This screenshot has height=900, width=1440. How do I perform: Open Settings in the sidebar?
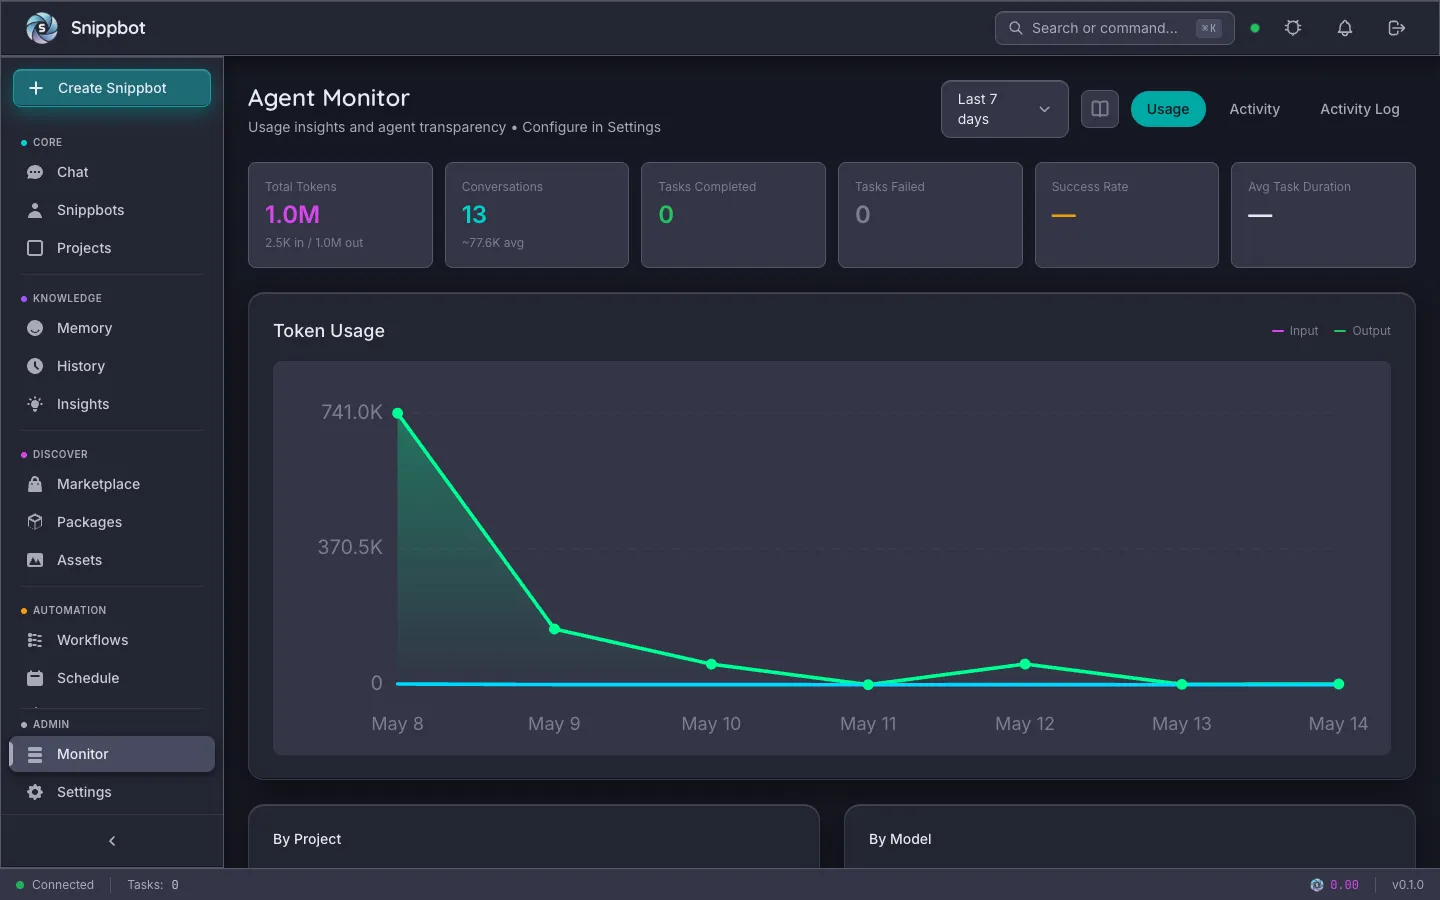112,792
